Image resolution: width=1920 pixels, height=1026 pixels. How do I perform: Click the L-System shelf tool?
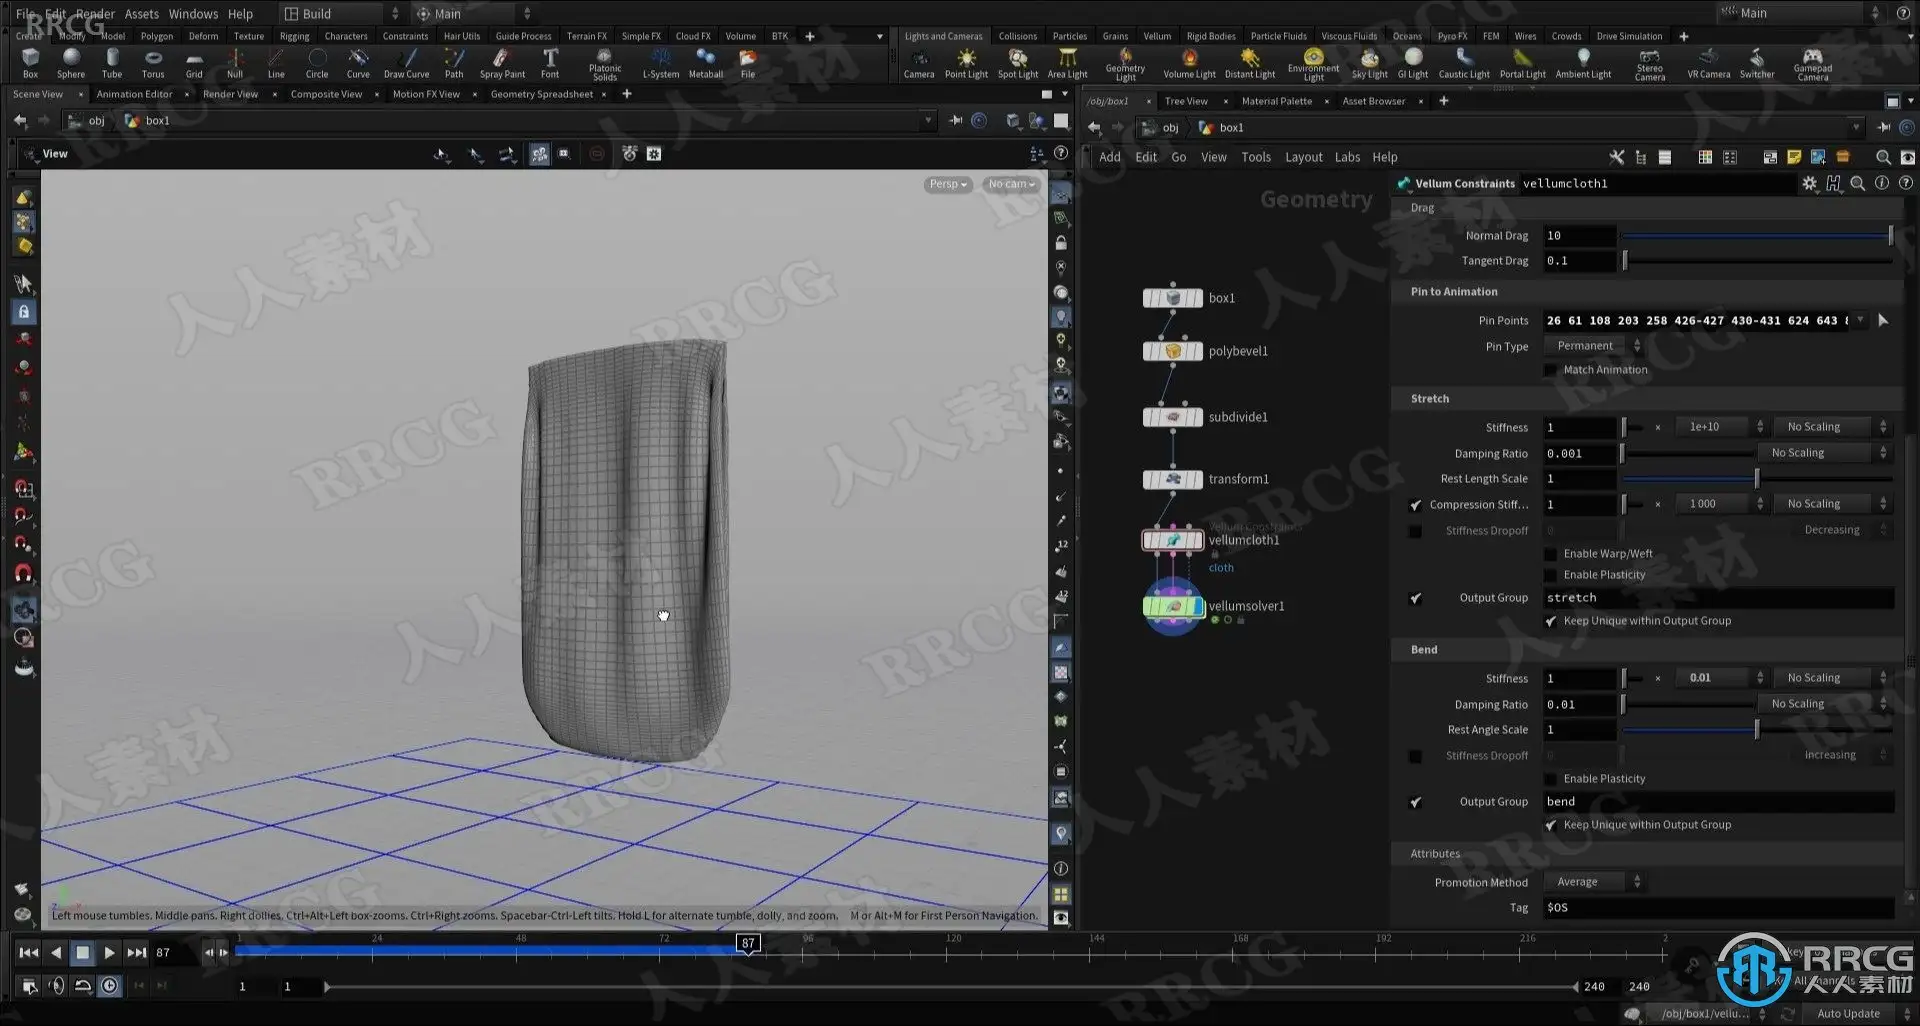click(660, 62)
